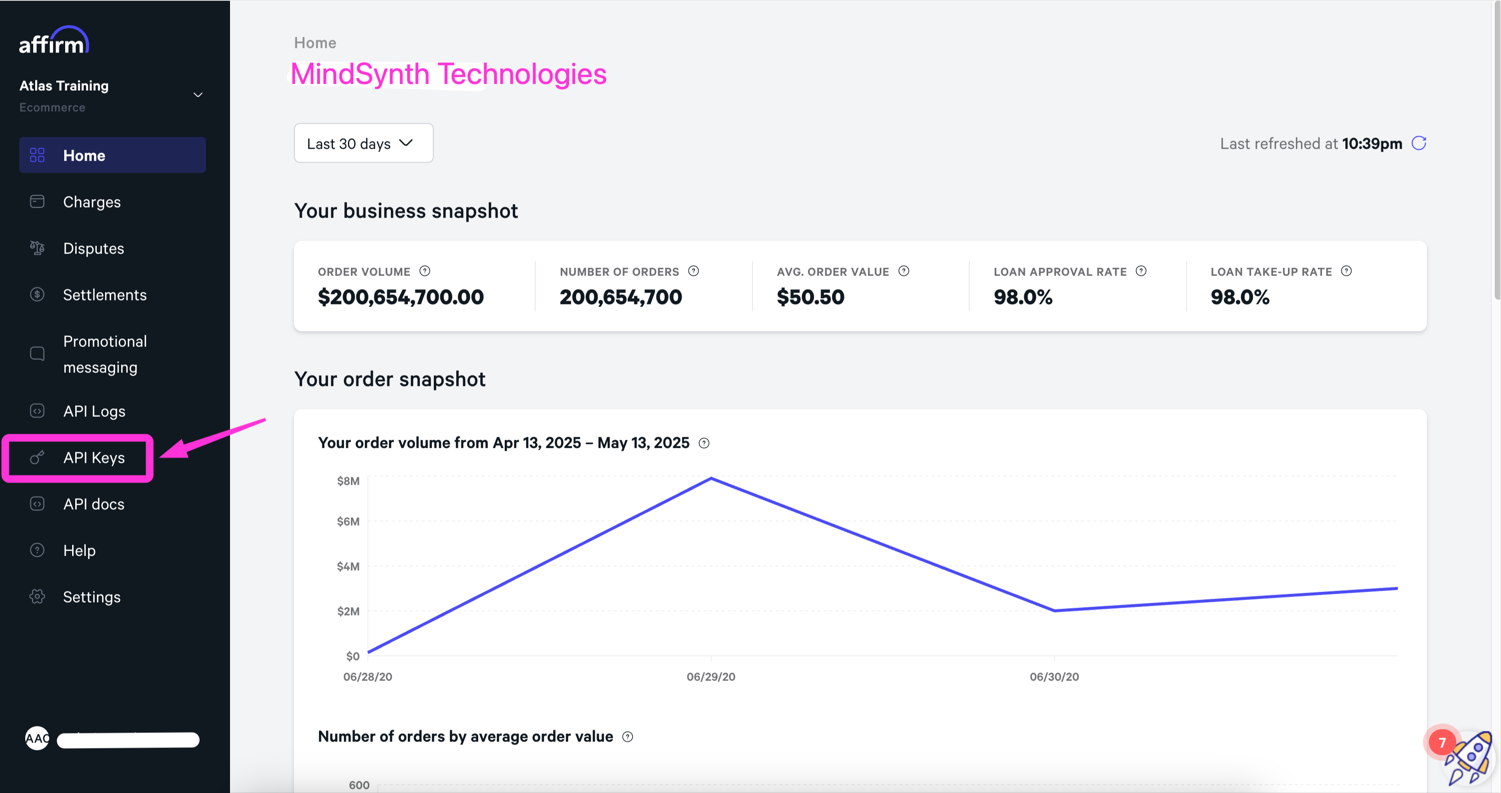Open the Home menu item

point(112,155)
